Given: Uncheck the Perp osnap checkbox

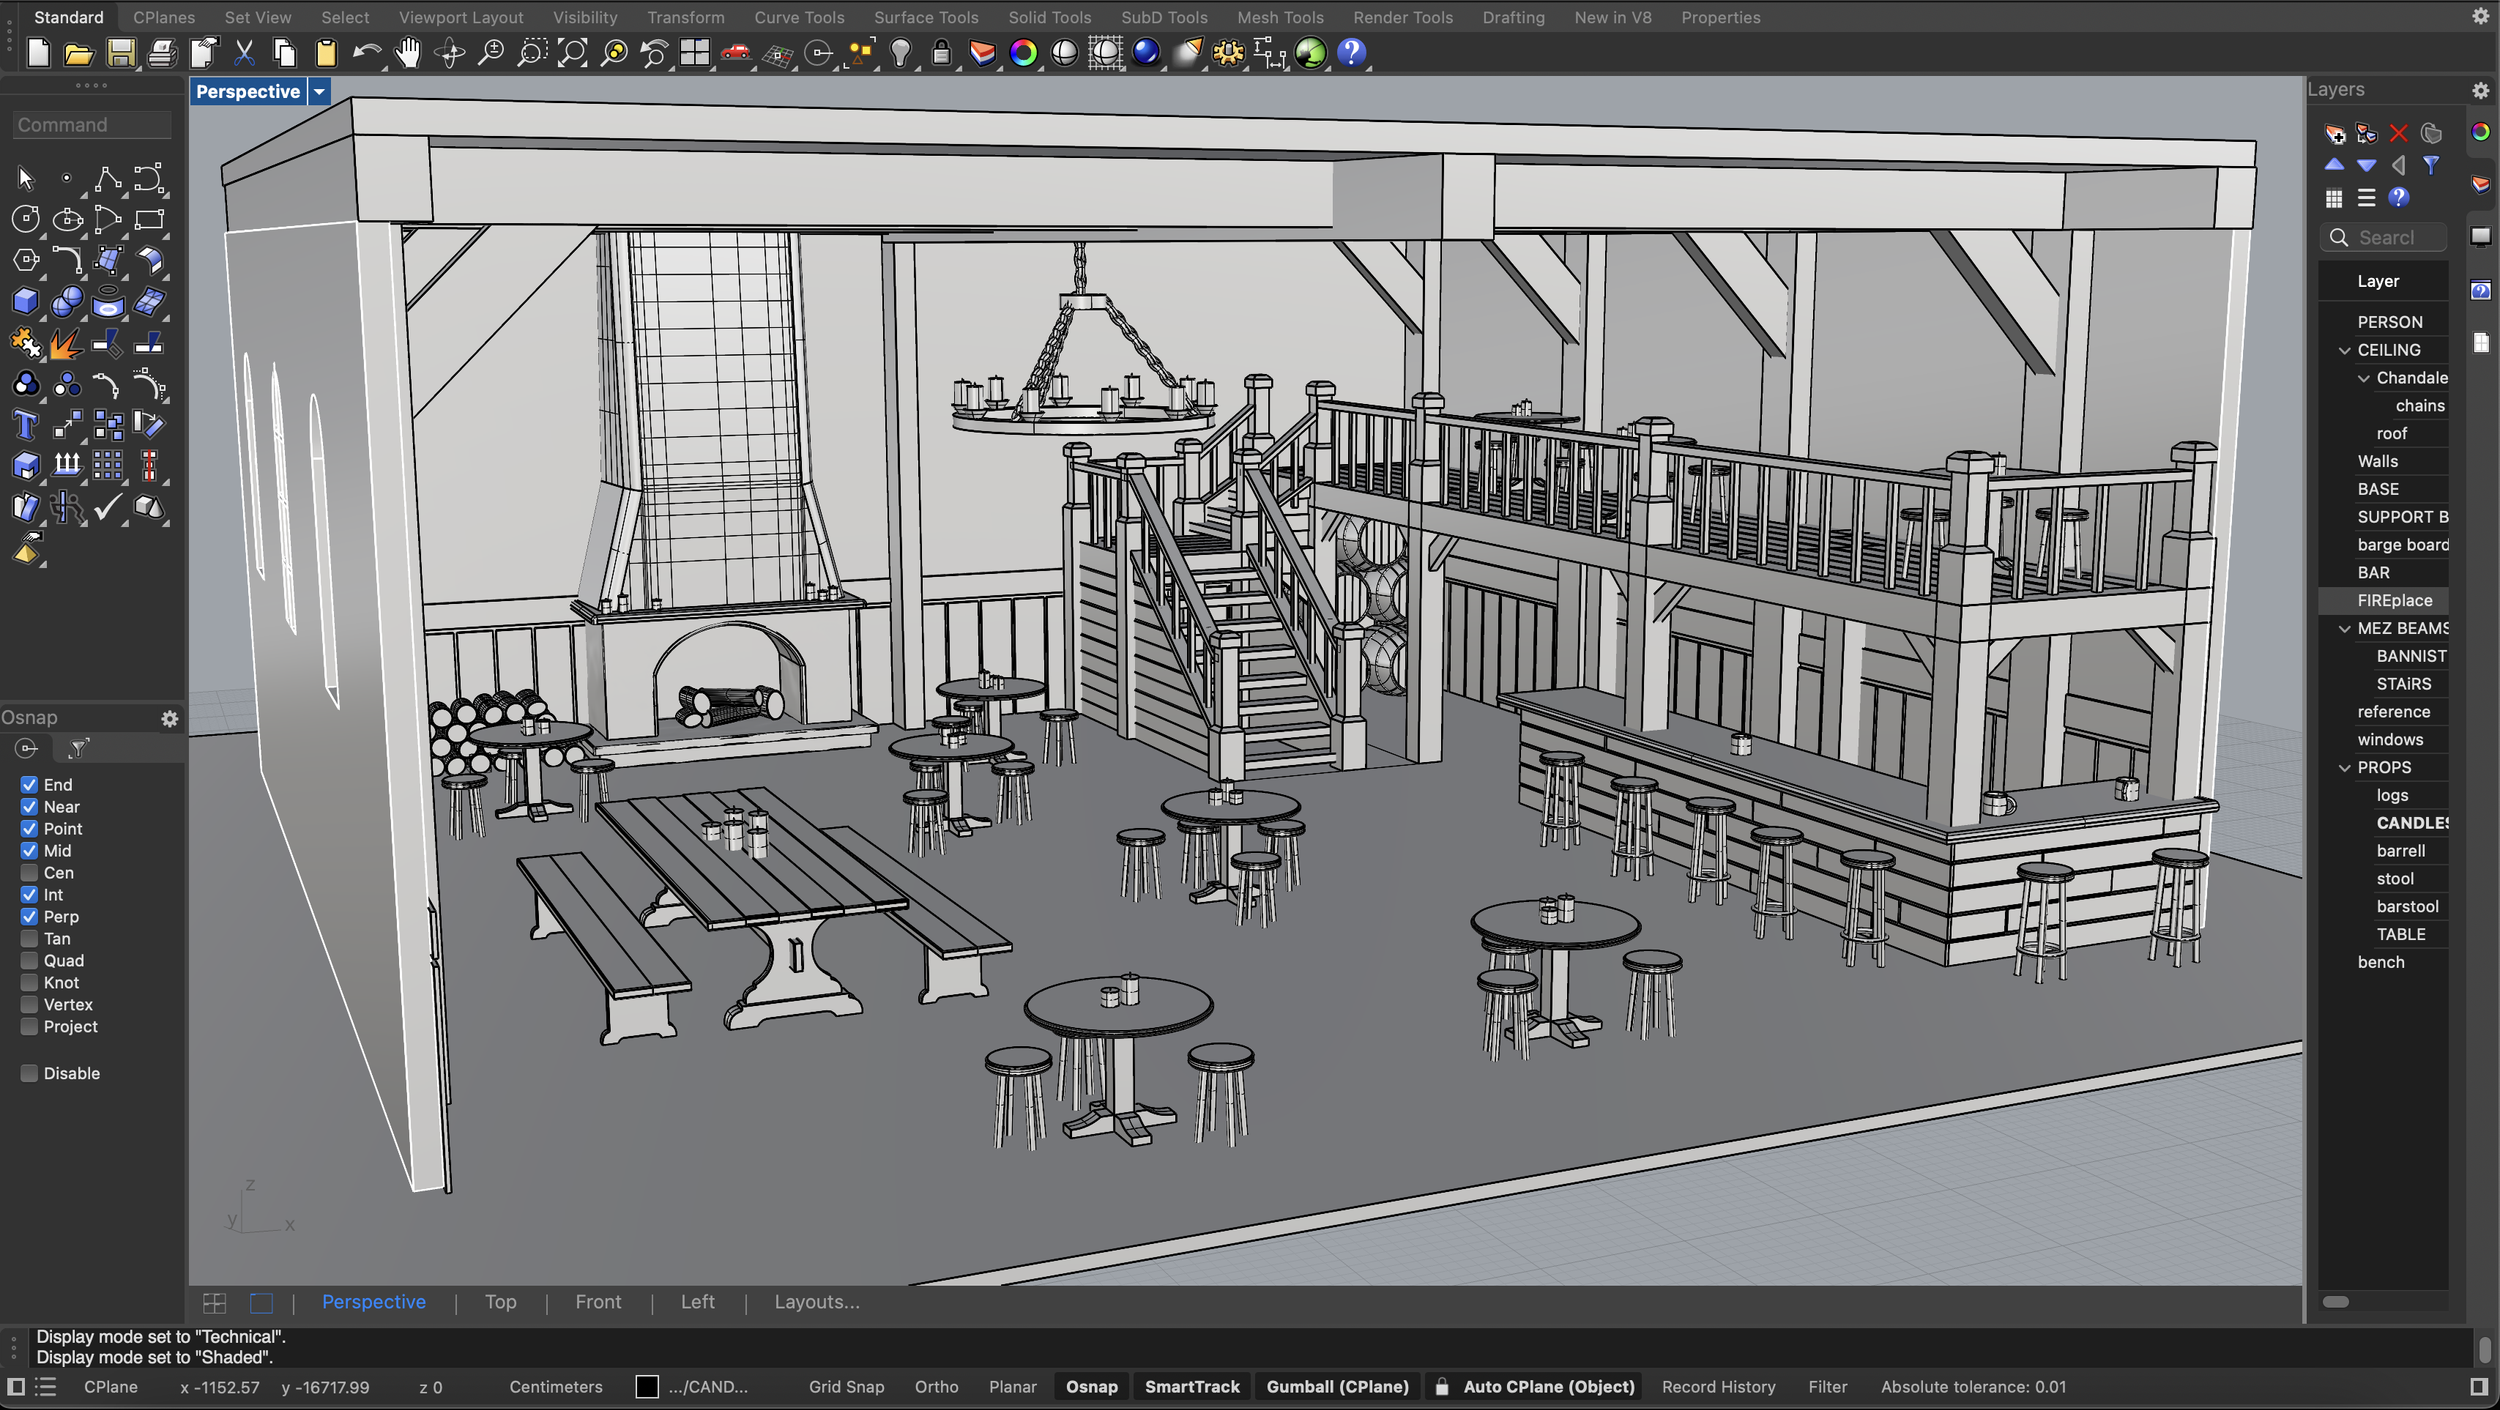Looking at the screenshot, I should pos(29,917).
